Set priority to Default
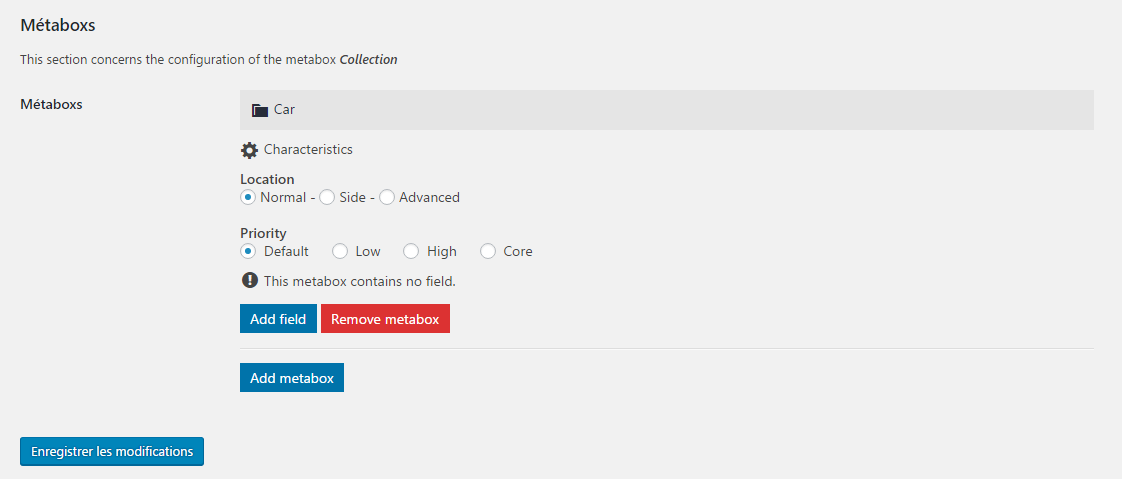Image resolution: width=1122 pixels, height=479 pixels. [248, 251]
